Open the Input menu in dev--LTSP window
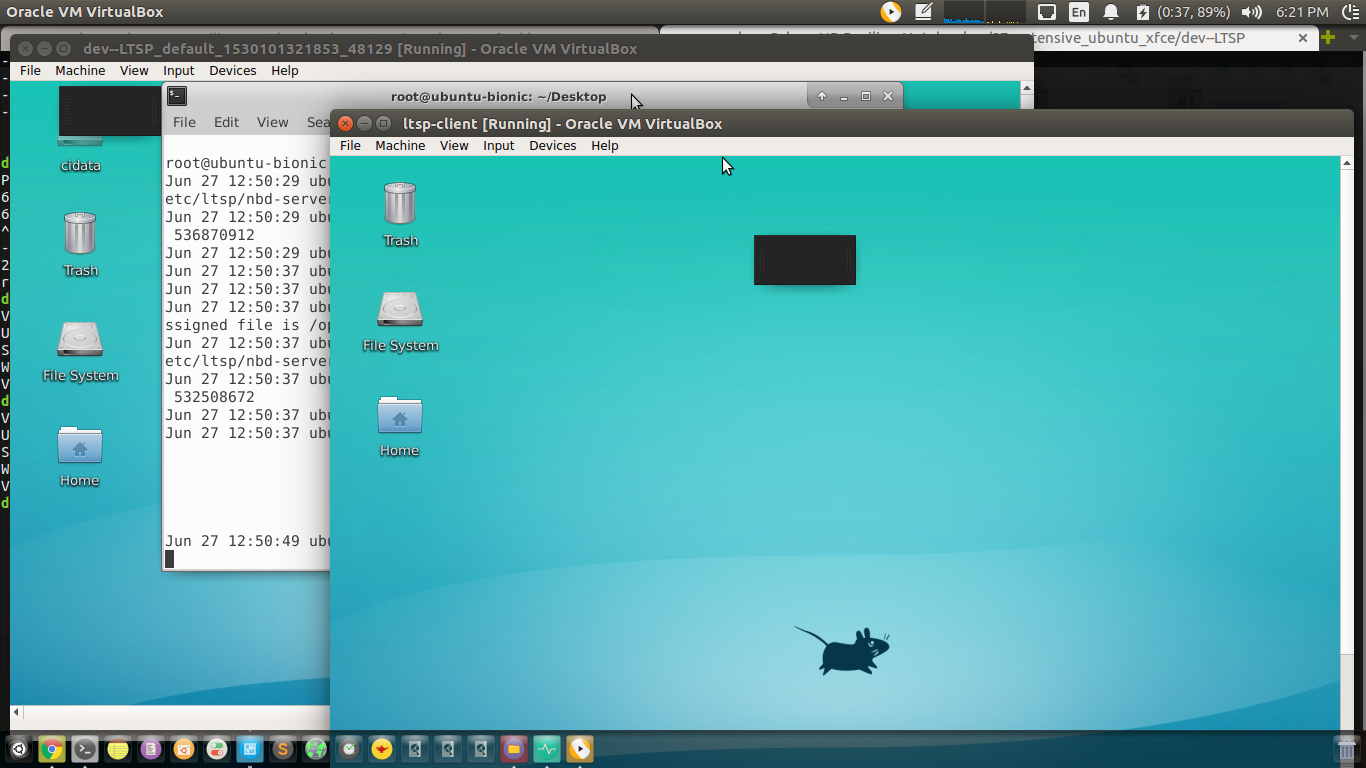 (178, 70)
